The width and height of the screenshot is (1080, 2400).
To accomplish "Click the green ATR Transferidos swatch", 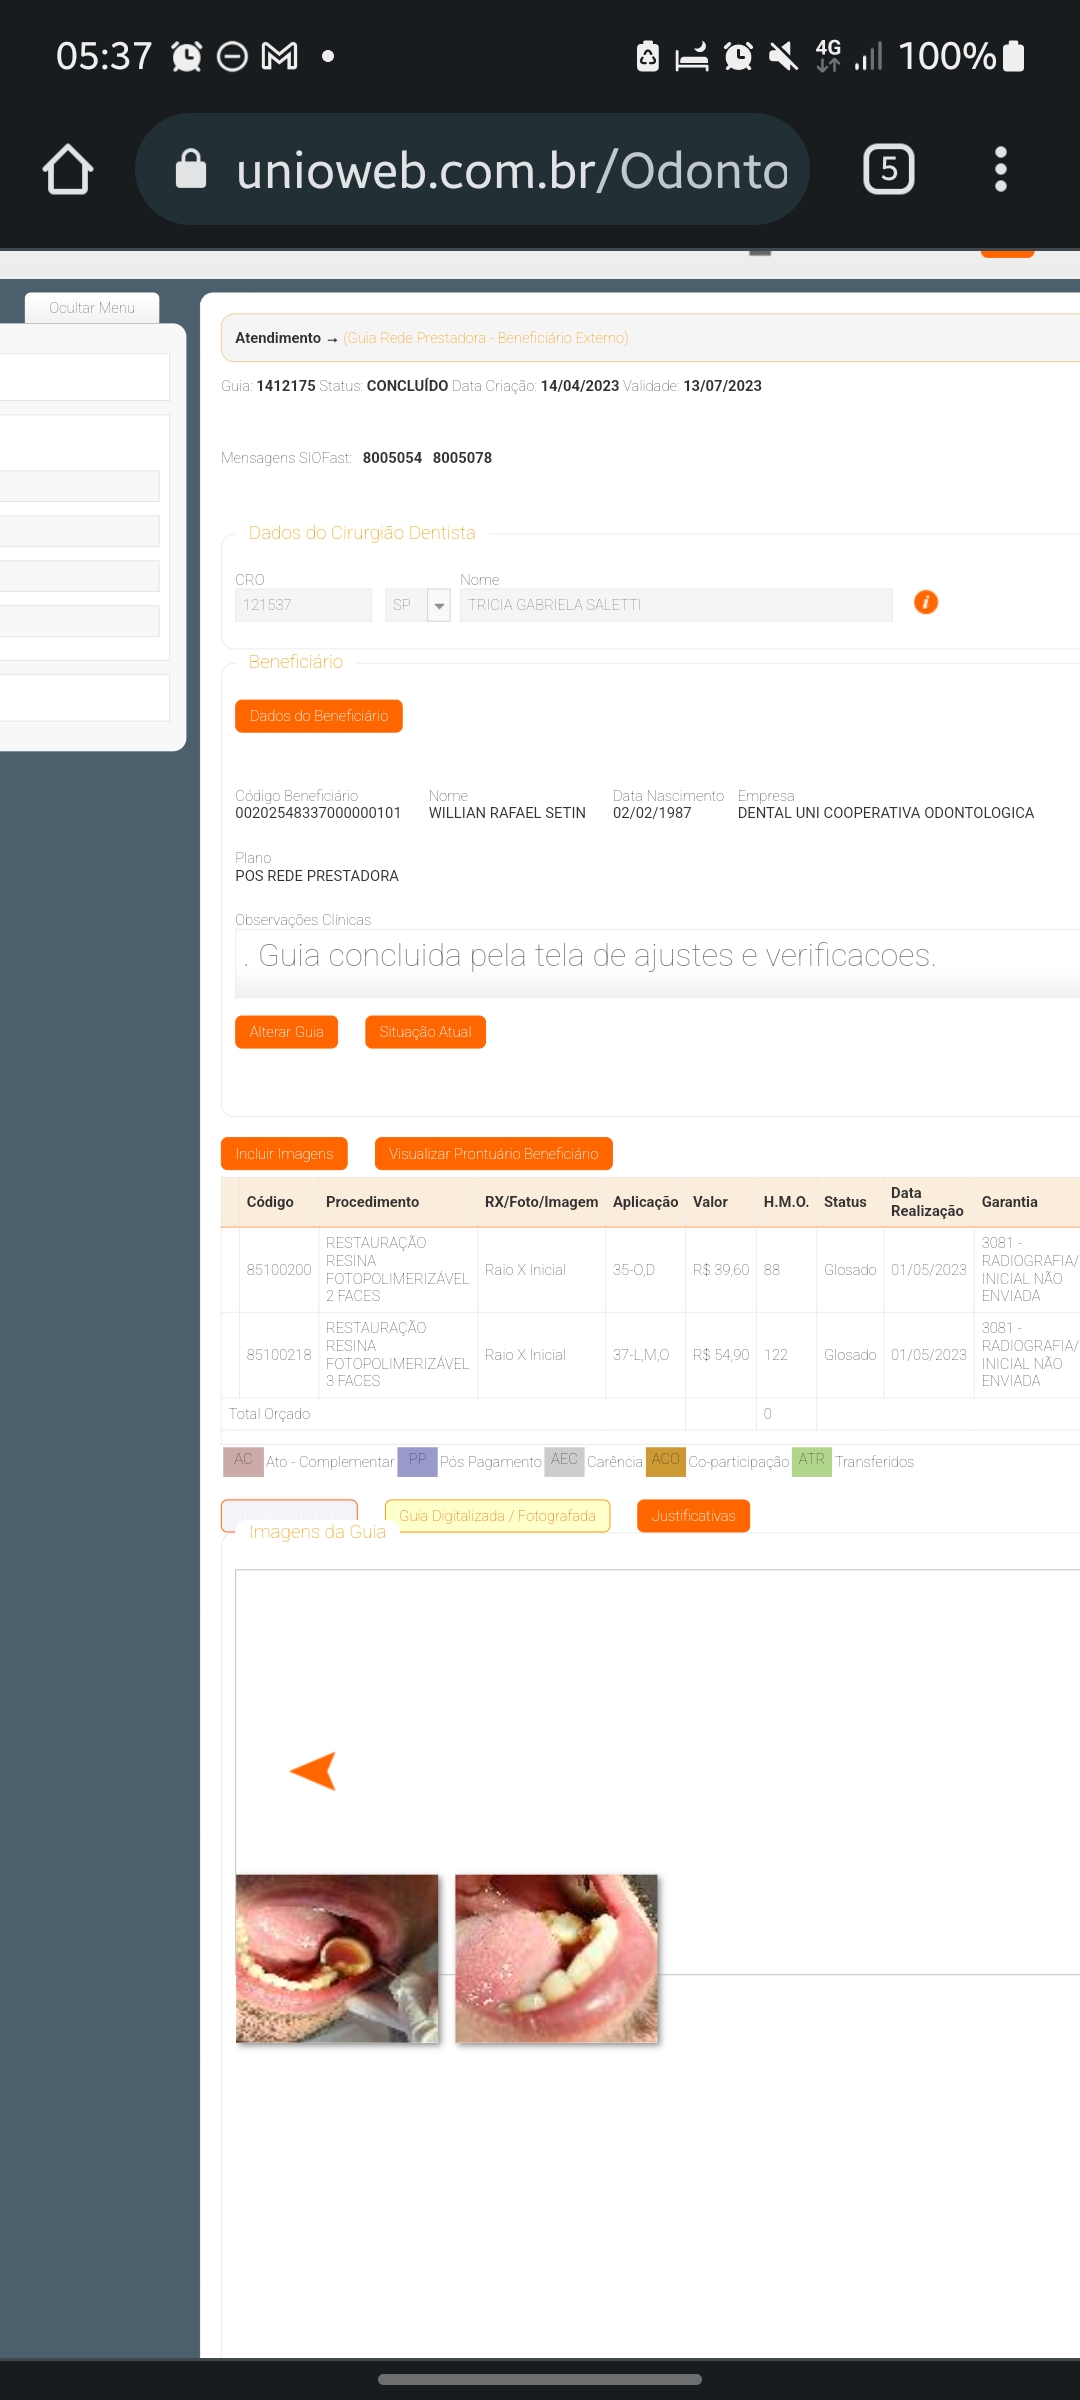I will [x=811, y=1461].
